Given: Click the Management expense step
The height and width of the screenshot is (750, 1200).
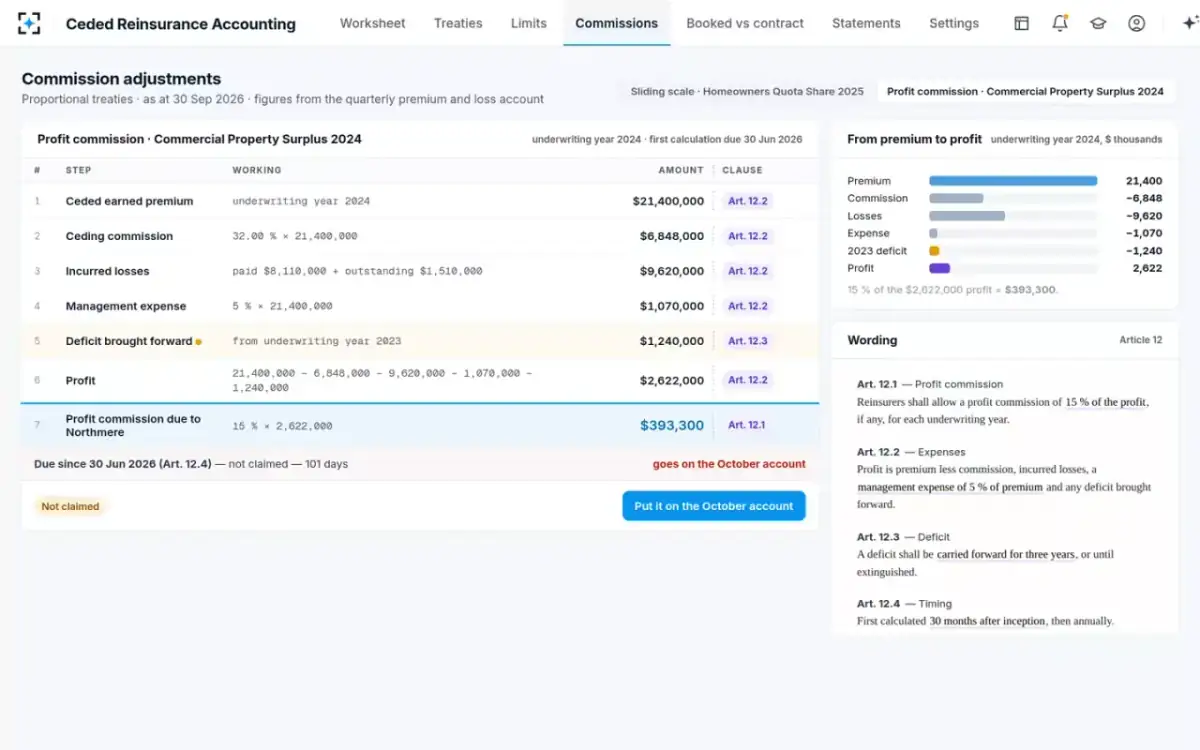Looking at the screenshot, I should (126, 306).
